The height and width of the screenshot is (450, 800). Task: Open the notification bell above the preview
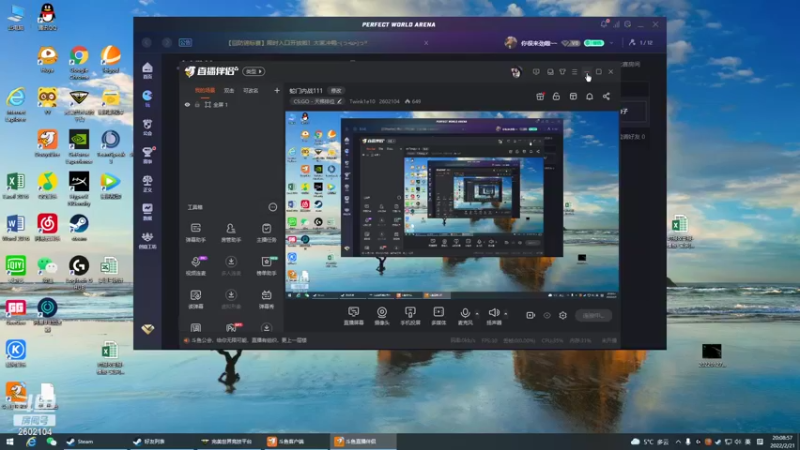(x=589, y=96)
